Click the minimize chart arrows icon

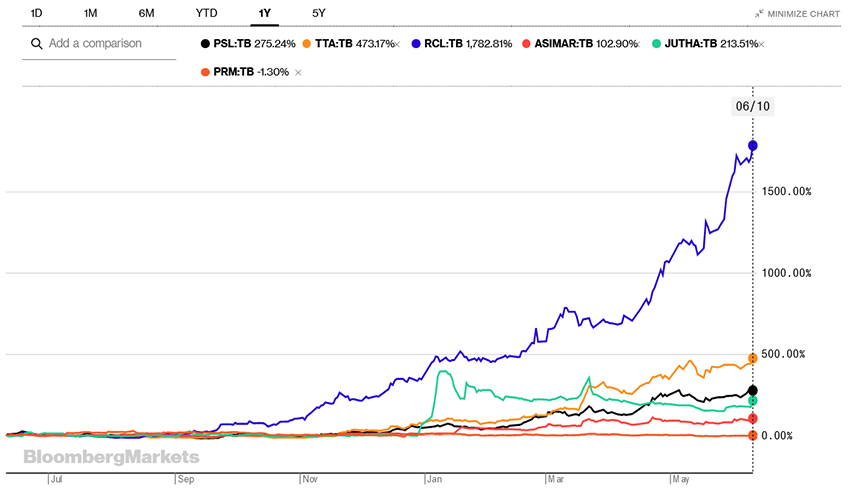pos(760,15)
